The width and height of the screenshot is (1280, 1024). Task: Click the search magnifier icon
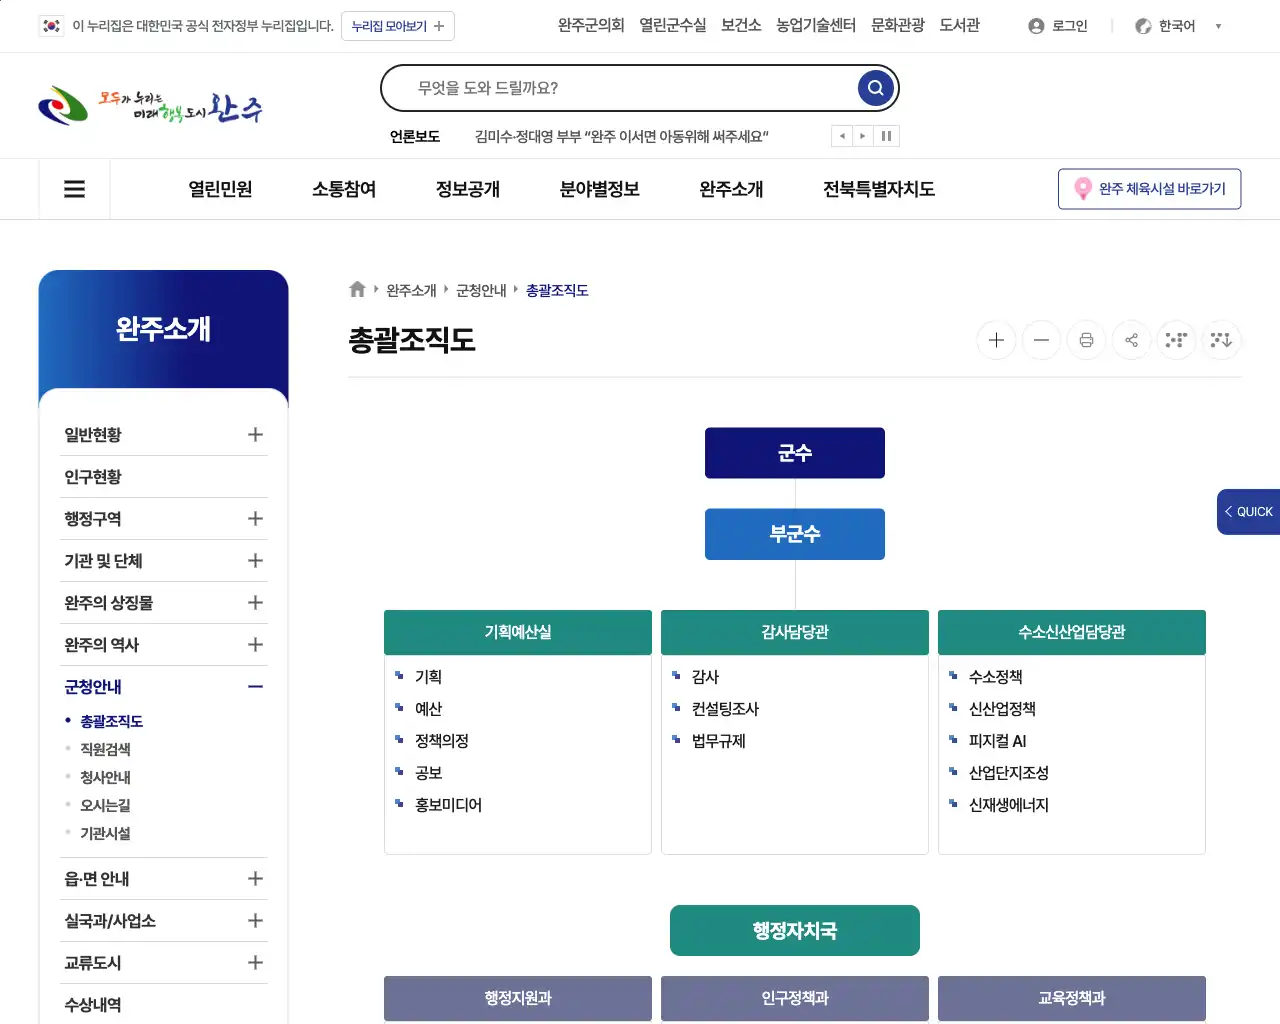click(875, 87)
